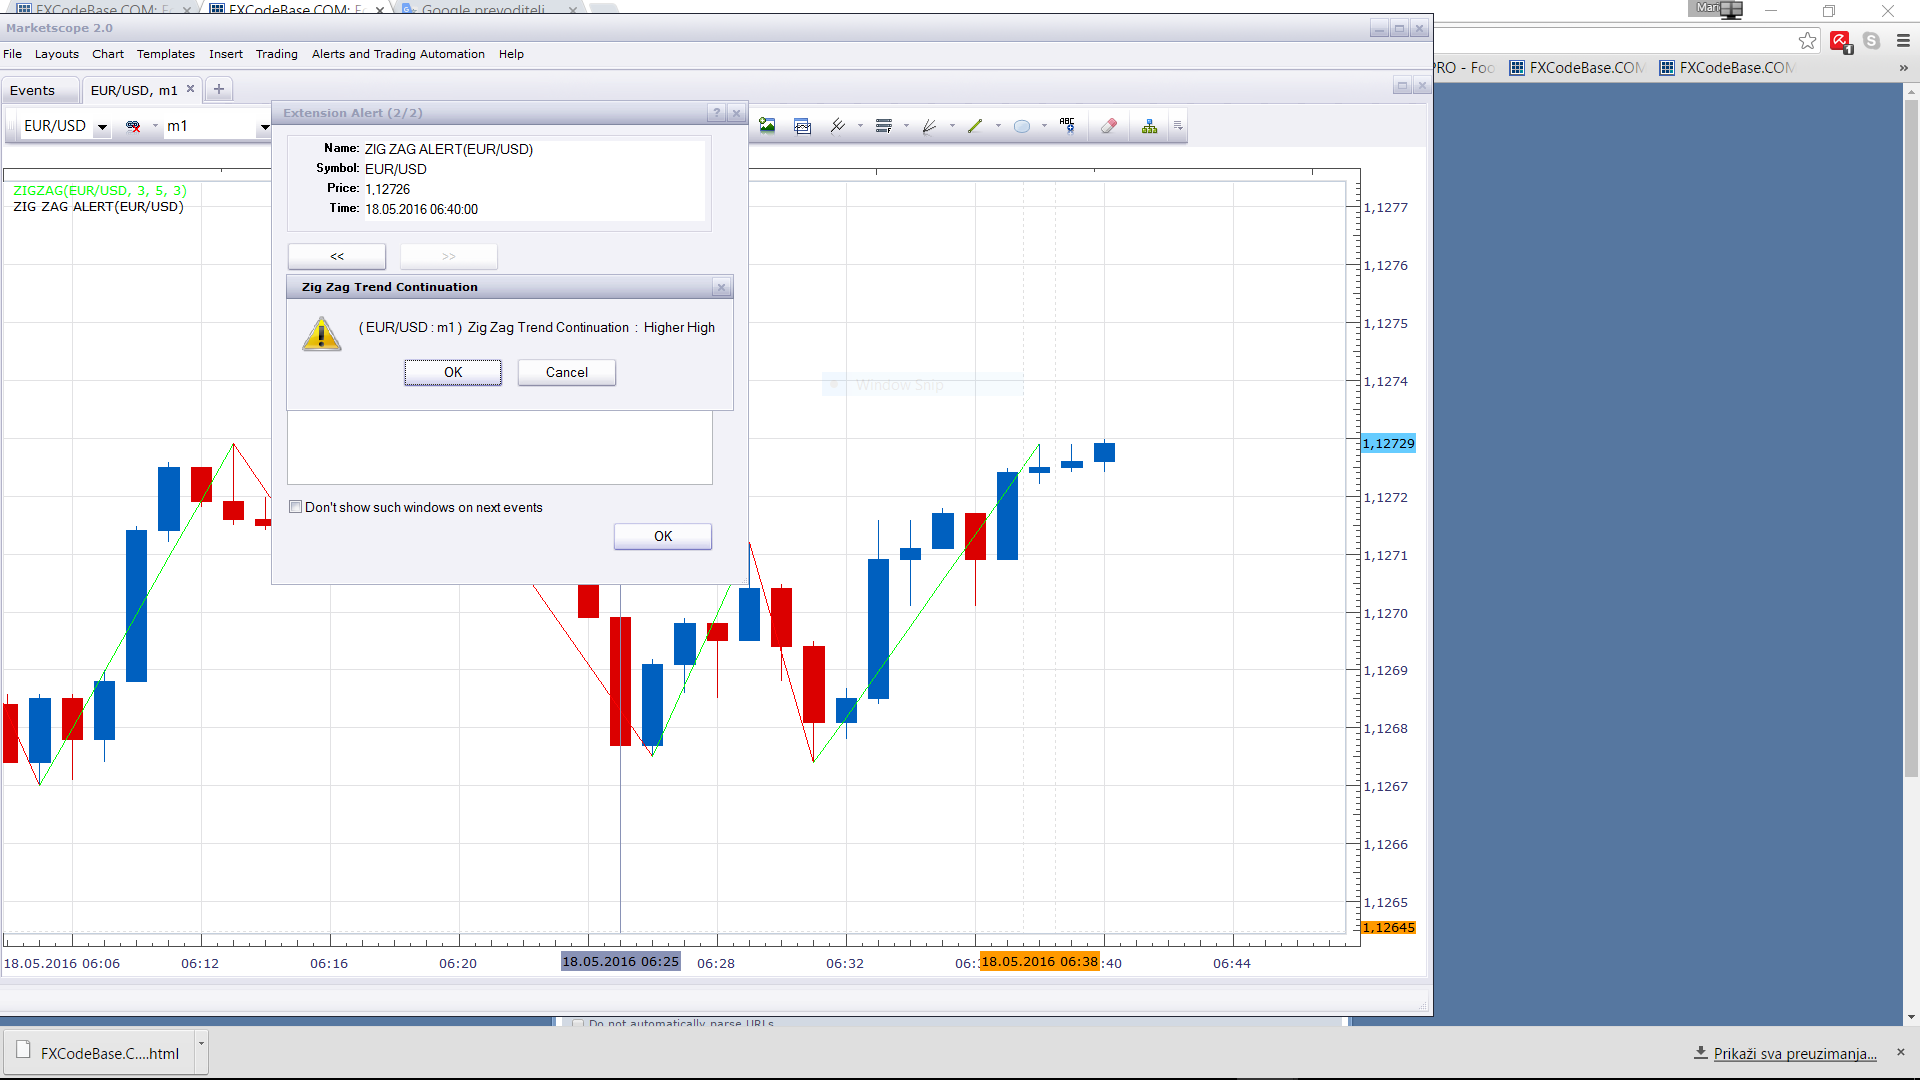The height and width of the screenshot is (1080, 1920).
Task: Select the ellipse shape tool
Action: coord(1021,126)
